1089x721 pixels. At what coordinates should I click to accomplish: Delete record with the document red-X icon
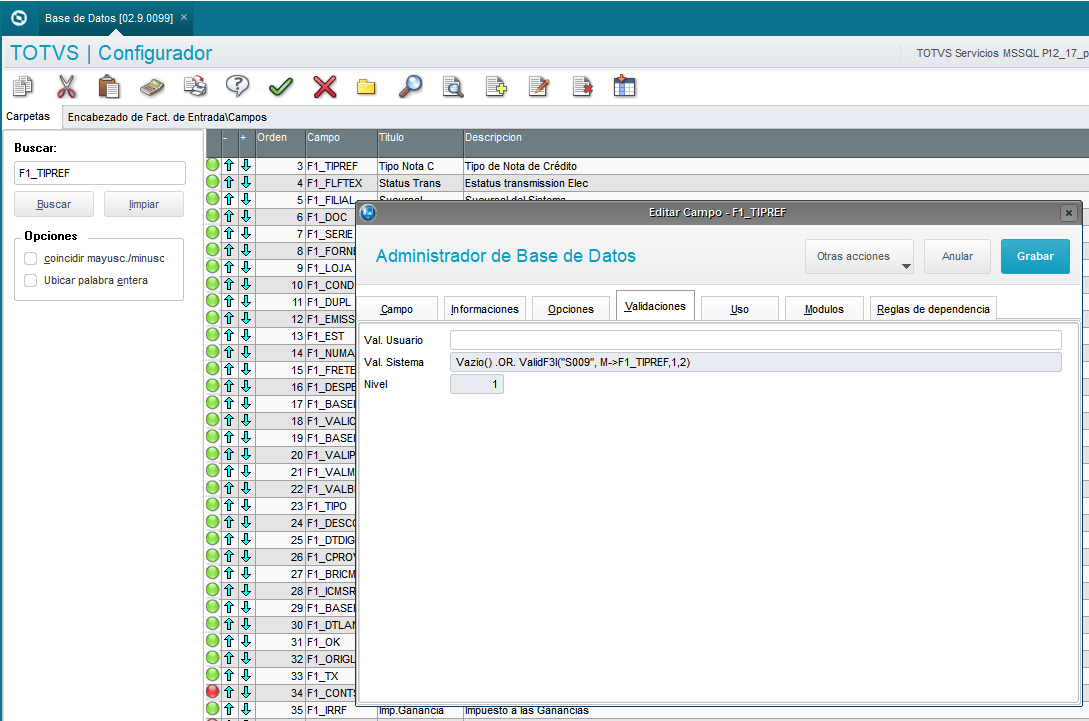(x=582, y=87)
